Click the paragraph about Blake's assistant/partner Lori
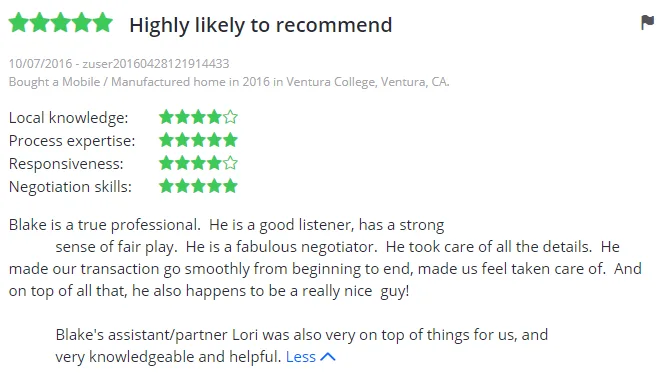Screen dimensions: 672x373 [x=302, y=346]
